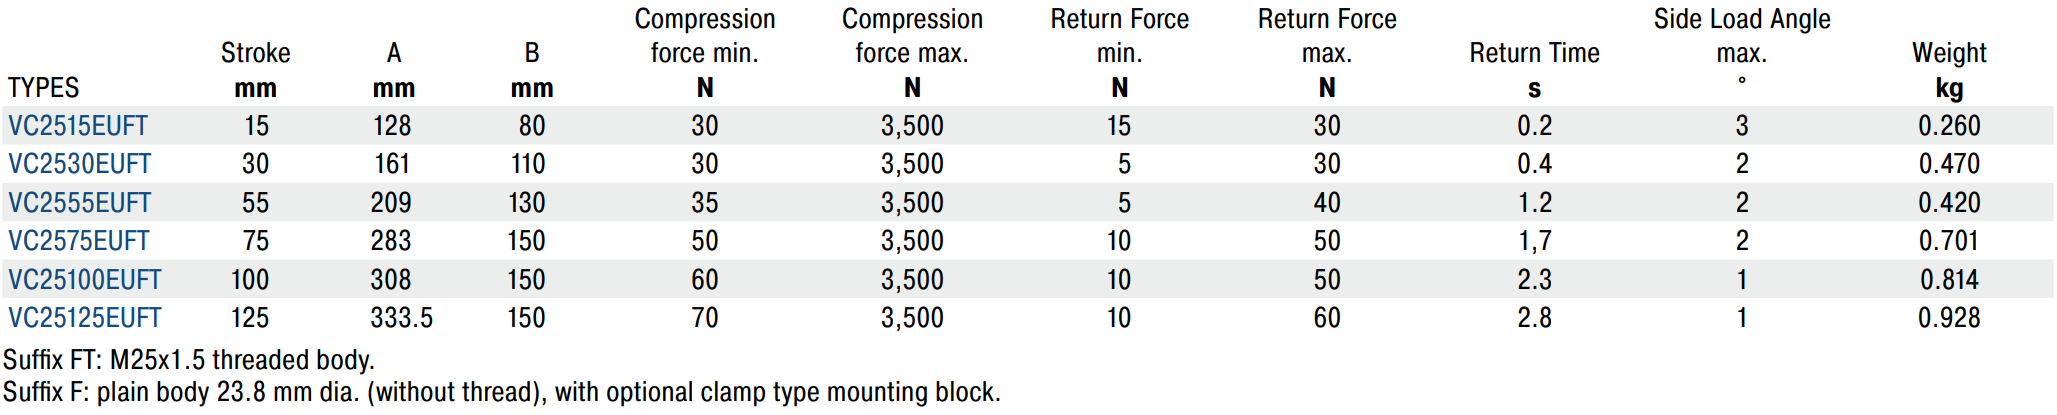Click the Return Force max. value 60

click(x=1327, y=318)
